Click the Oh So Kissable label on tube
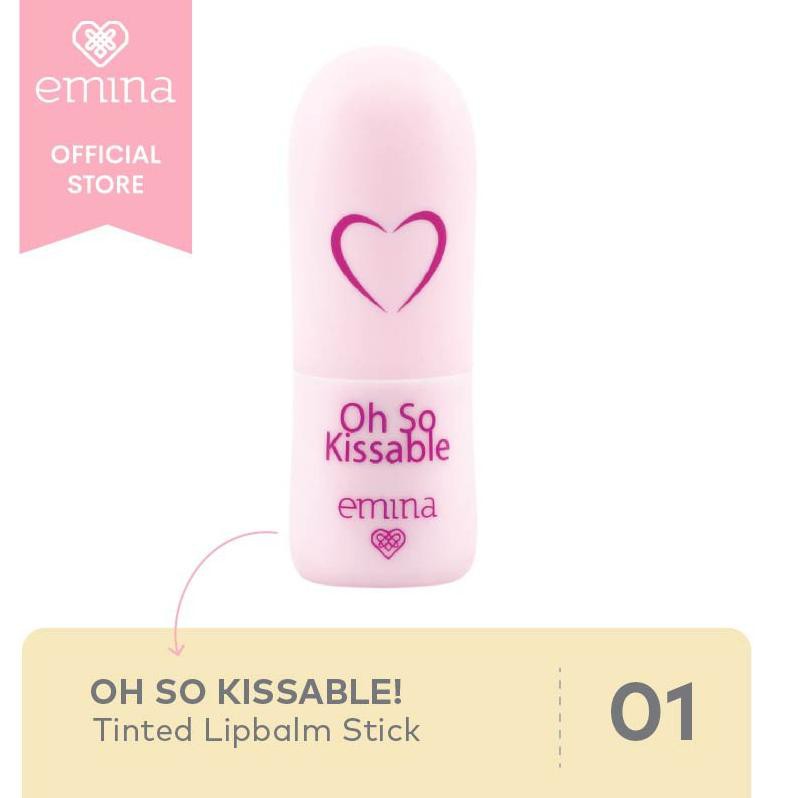The image size is (798, 798). tap(387, 433)
